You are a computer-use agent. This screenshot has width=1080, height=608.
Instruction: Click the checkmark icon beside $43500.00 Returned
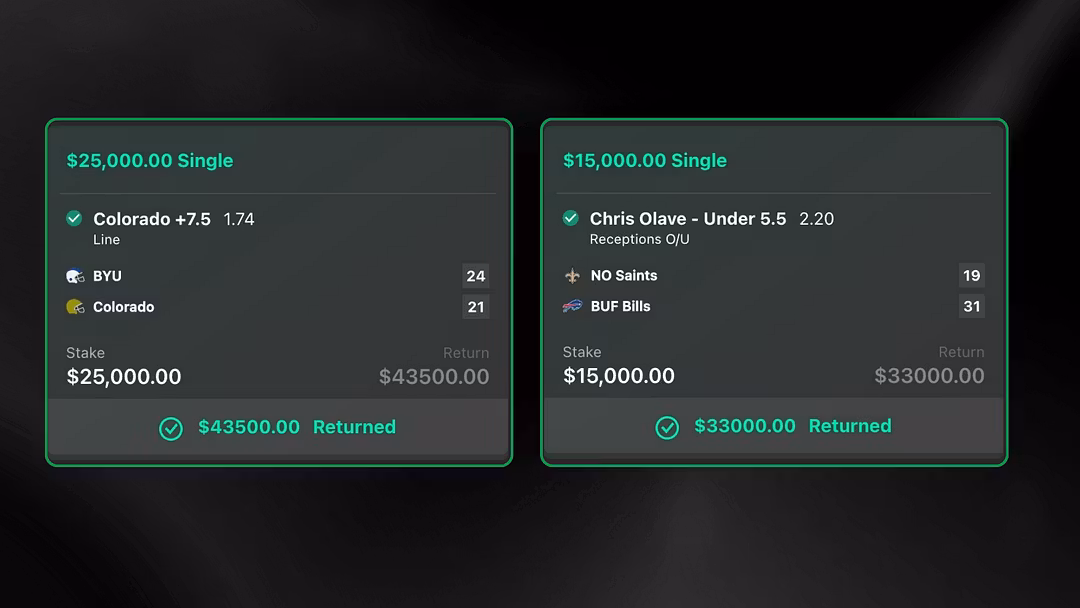click(x=171, y=428)
